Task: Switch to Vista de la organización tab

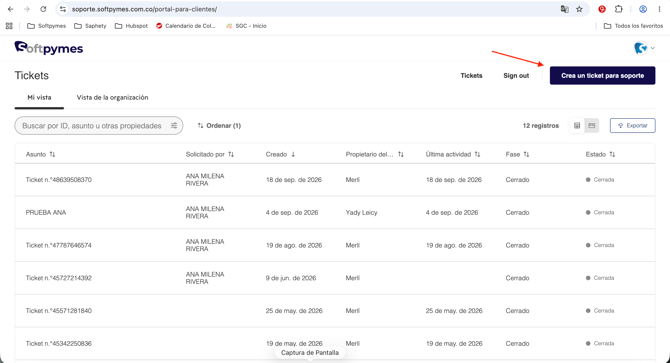Action: click(x=112, y=97)
